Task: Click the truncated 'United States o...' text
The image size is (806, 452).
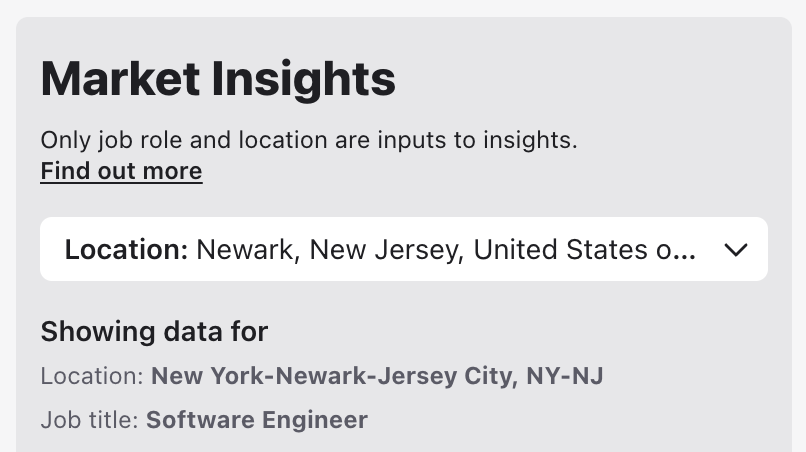Action: click(585, 250)
